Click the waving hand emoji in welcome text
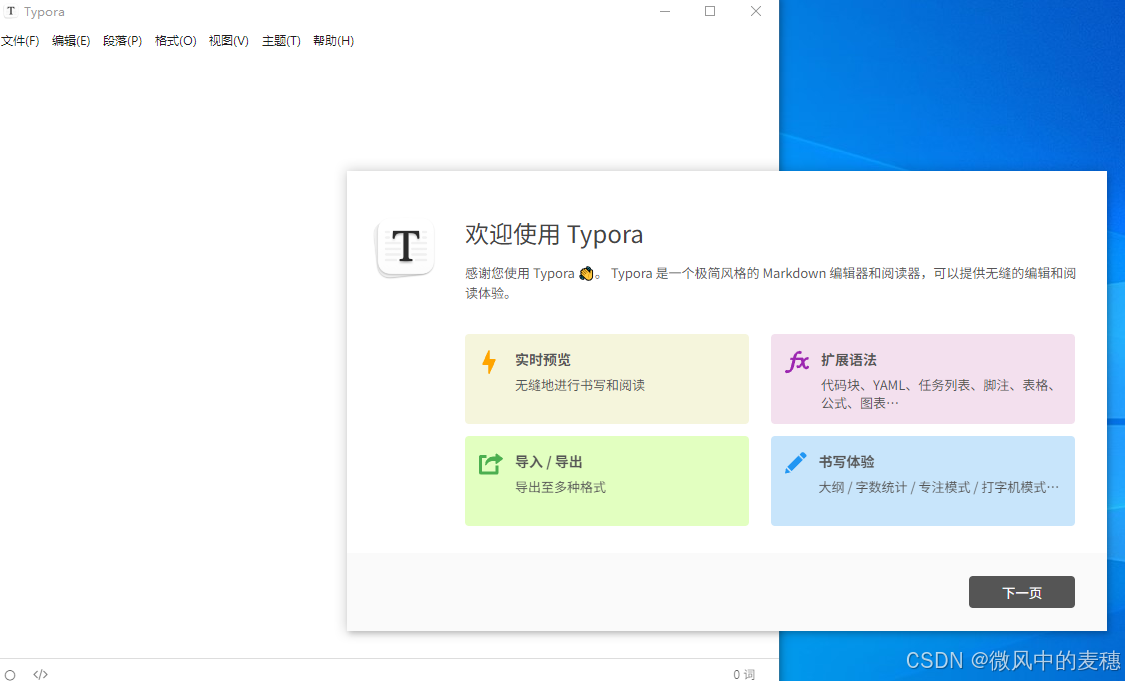The width and height of the screenshot is (1125, 681). tap(586, 273)
